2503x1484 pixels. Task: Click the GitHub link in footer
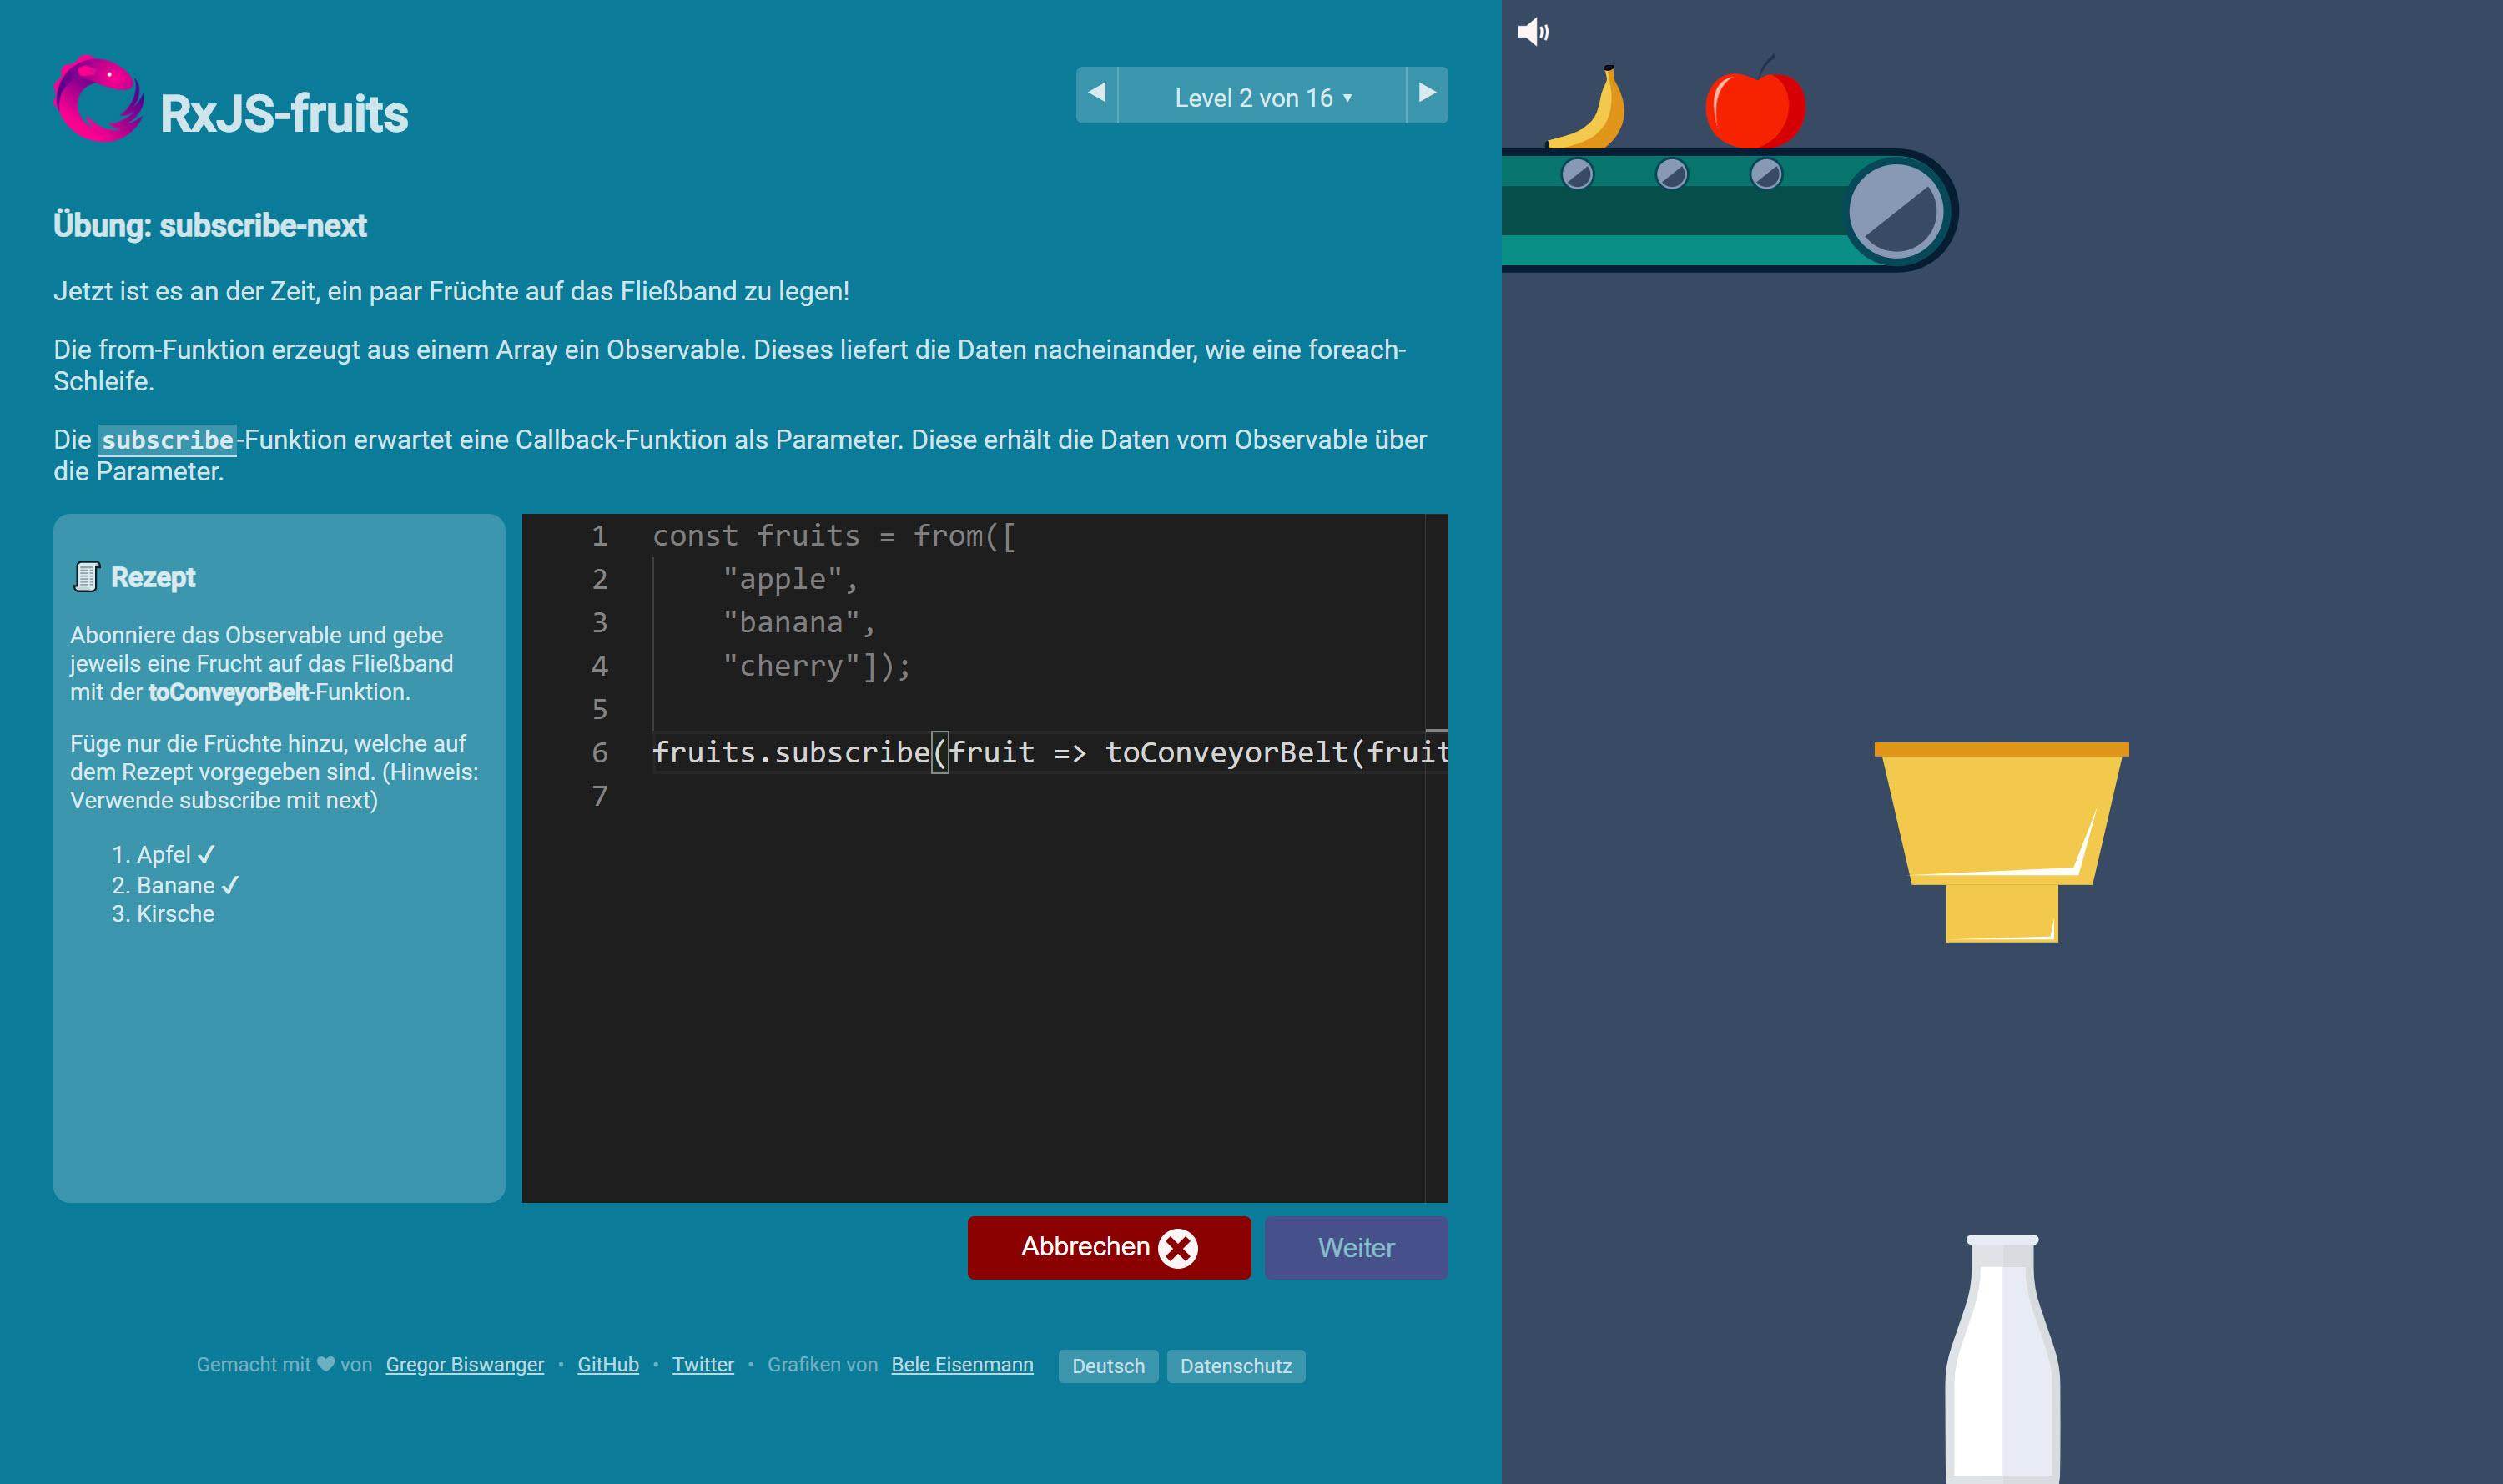coord(609,1364)
